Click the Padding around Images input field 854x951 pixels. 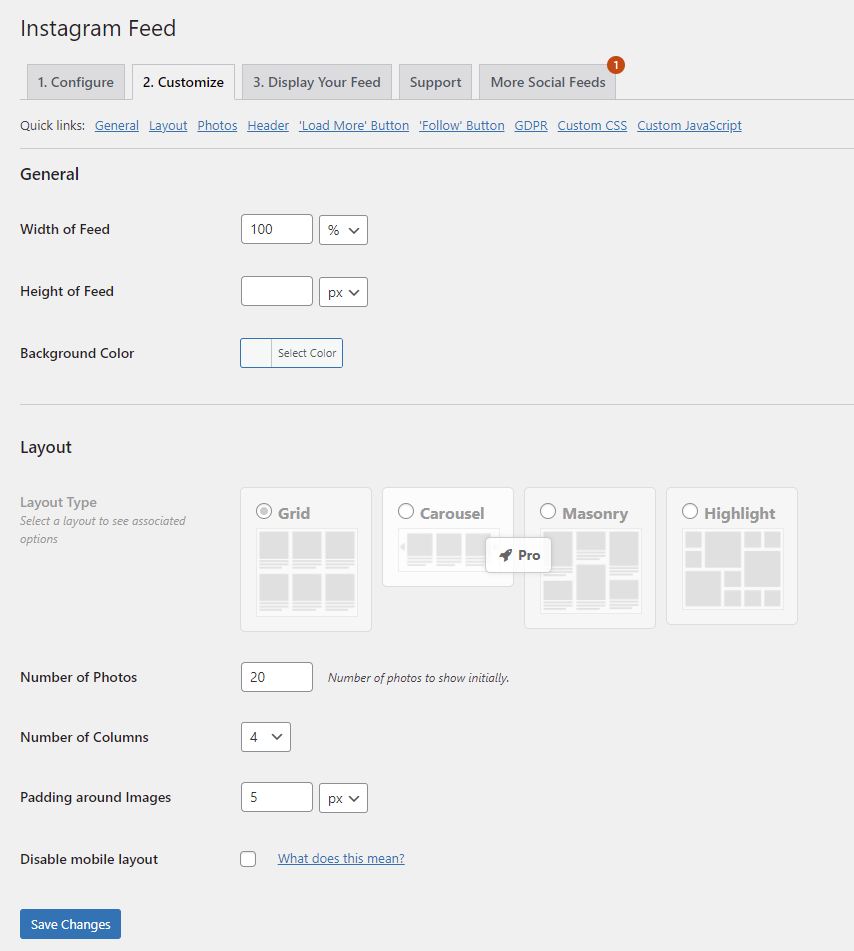(x=277, y=797)
